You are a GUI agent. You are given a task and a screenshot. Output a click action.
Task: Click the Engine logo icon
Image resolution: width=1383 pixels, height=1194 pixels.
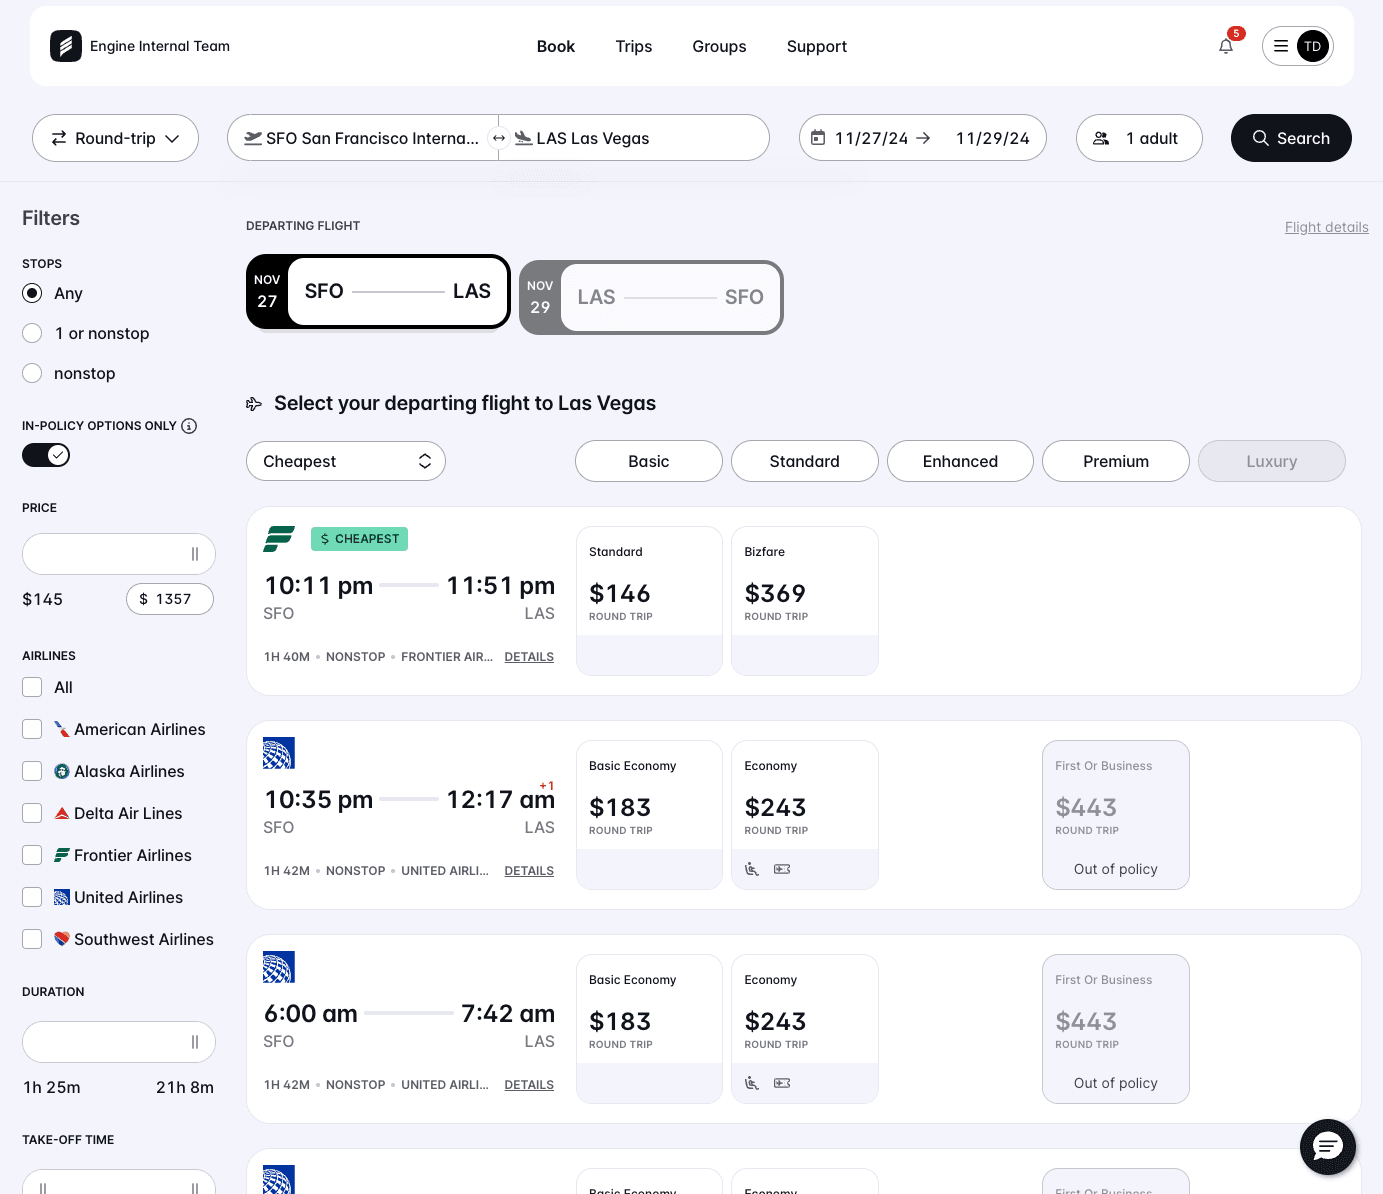66,46
